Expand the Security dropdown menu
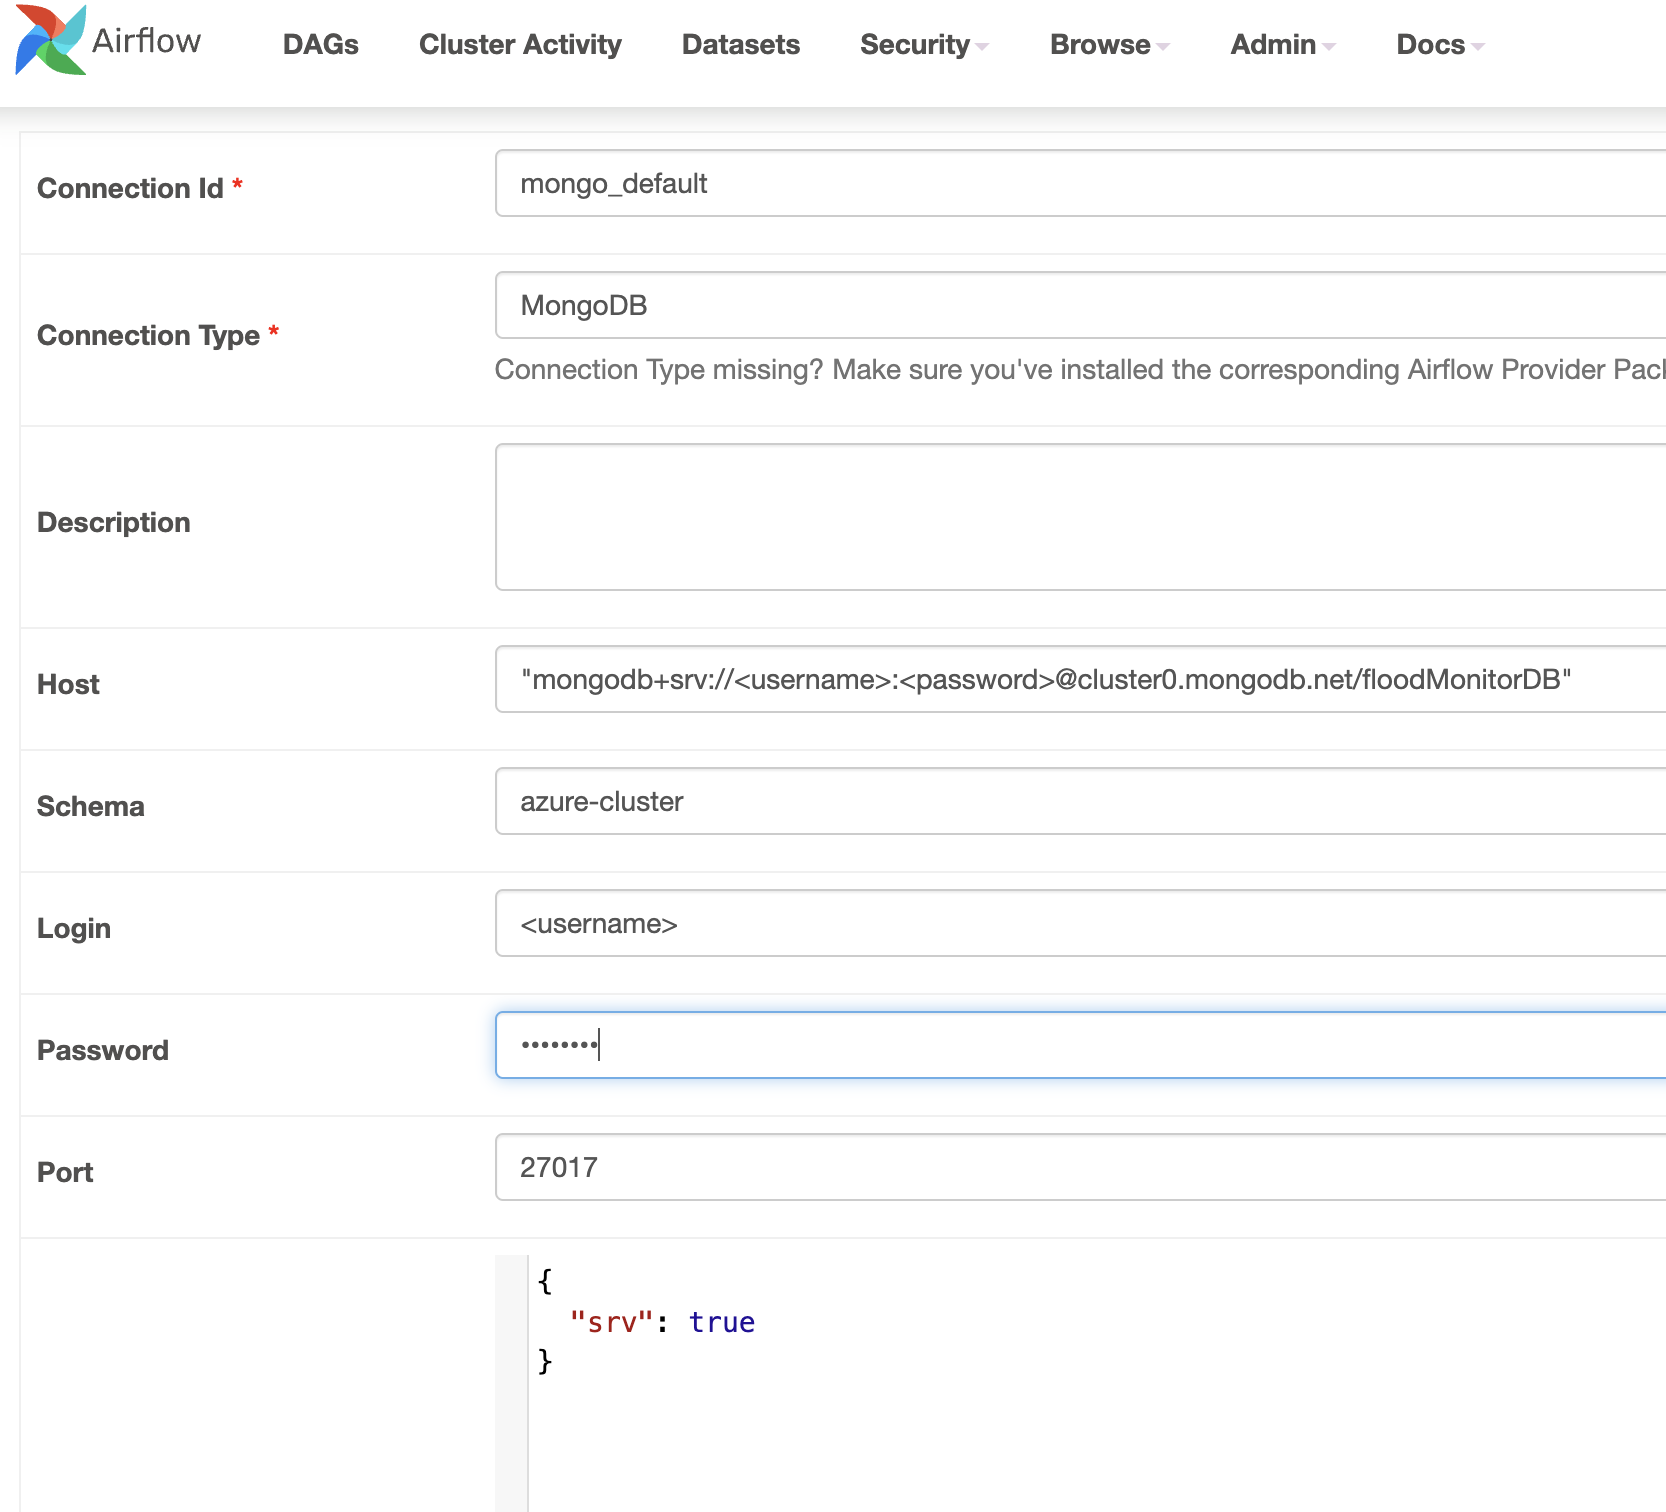This screenshot has width=1666, height=1512. (924, 44)
